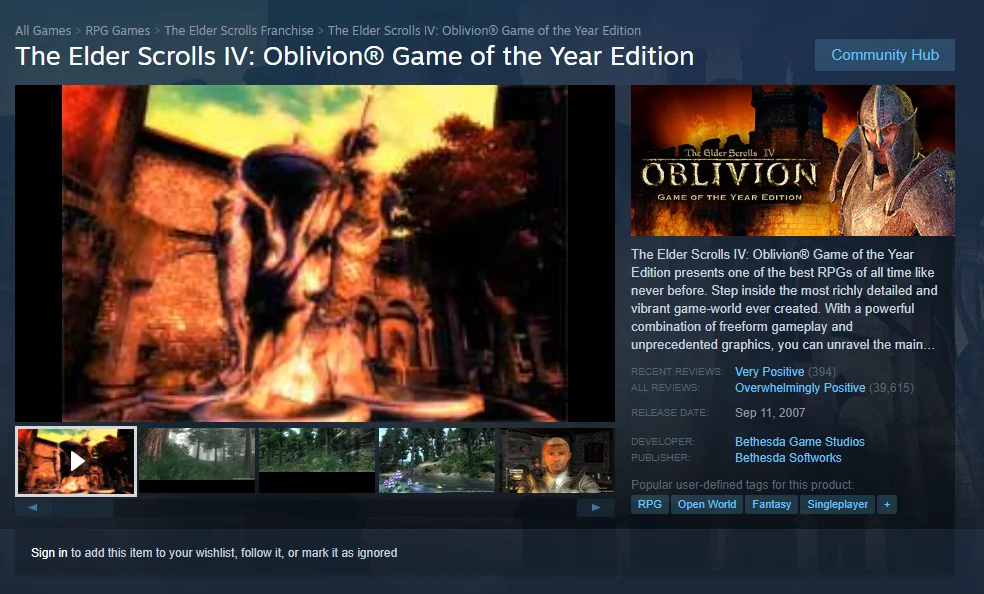This screenshot has height=594, width=984.
Task: Open Very Positive recent reviews
Action: tap(769, 372)
